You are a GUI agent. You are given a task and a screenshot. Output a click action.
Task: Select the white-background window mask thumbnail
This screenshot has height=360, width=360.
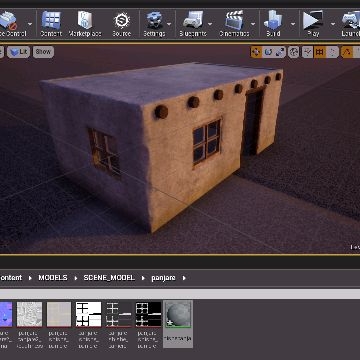89,314
